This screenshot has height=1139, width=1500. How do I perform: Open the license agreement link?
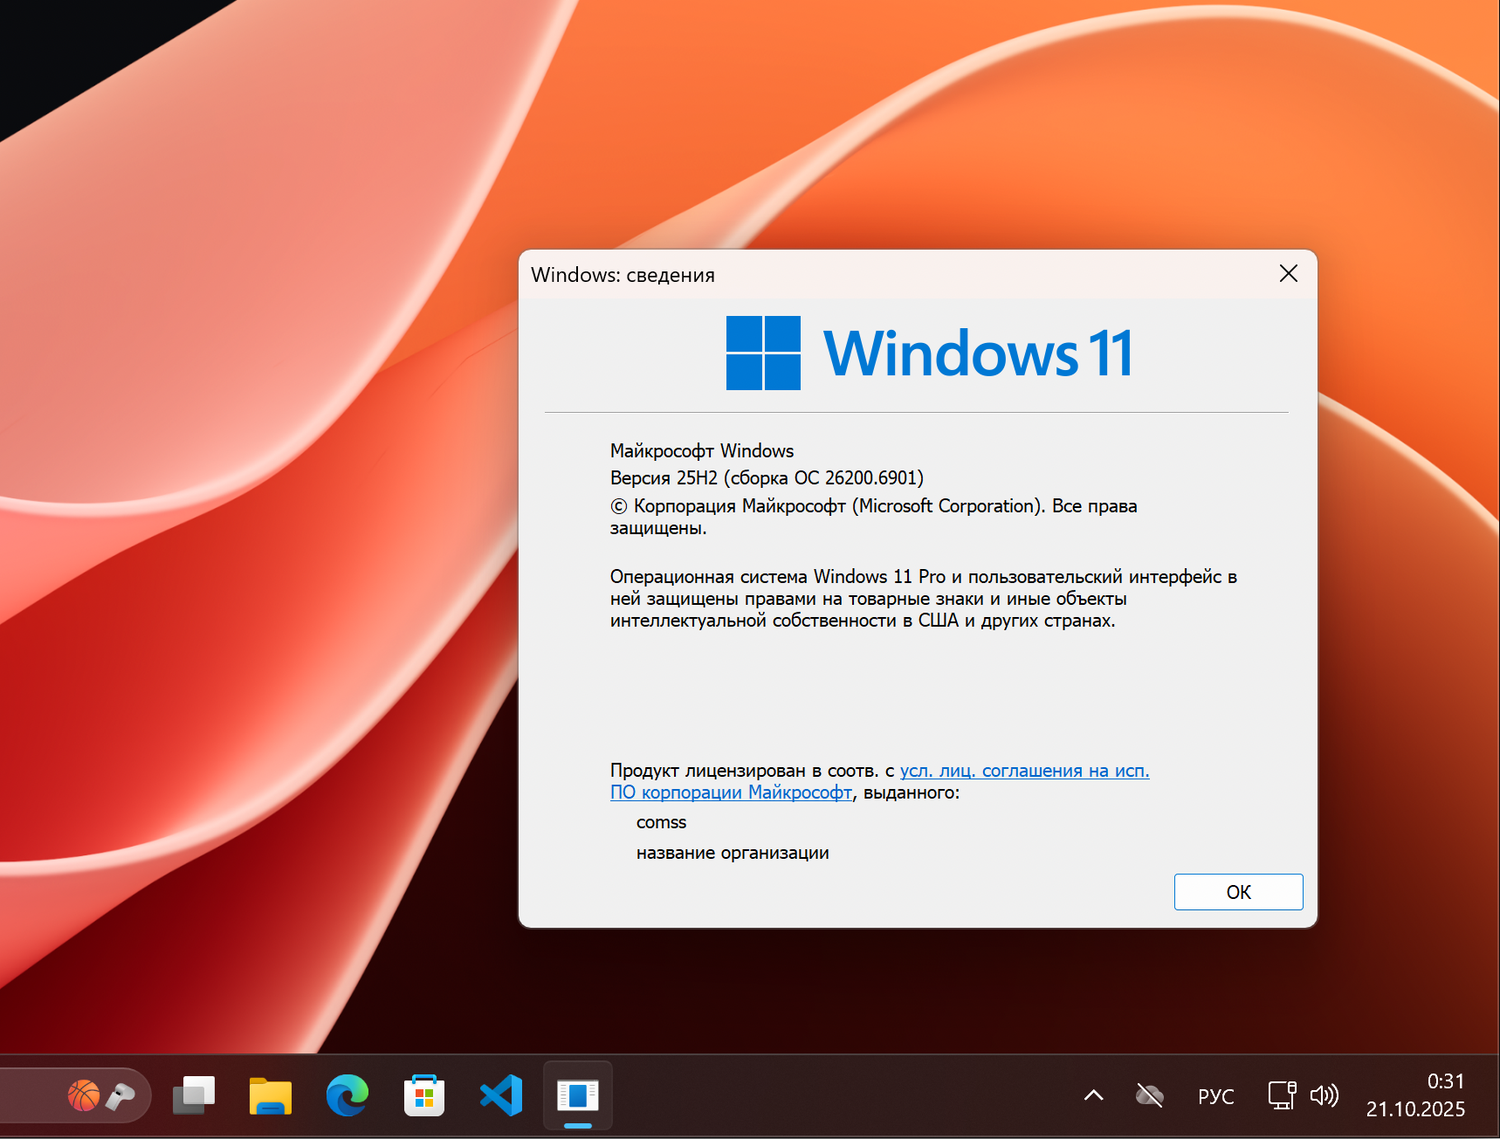coord(1024,770)
